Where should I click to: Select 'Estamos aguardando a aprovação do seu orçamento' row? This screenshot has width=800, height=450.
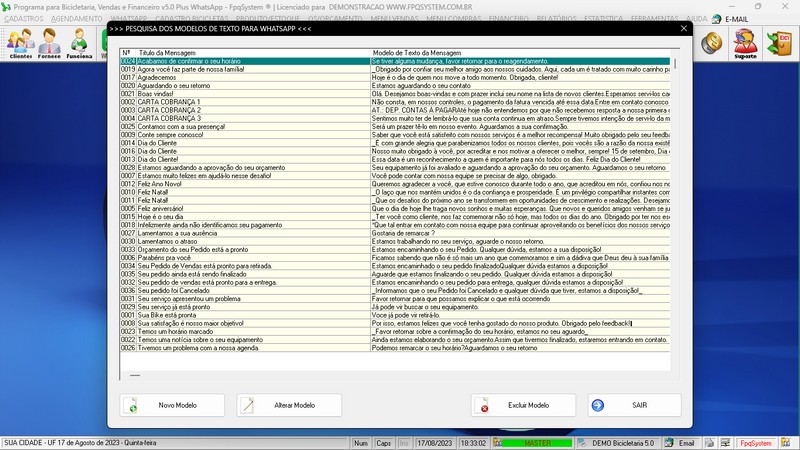coord(395,168)
